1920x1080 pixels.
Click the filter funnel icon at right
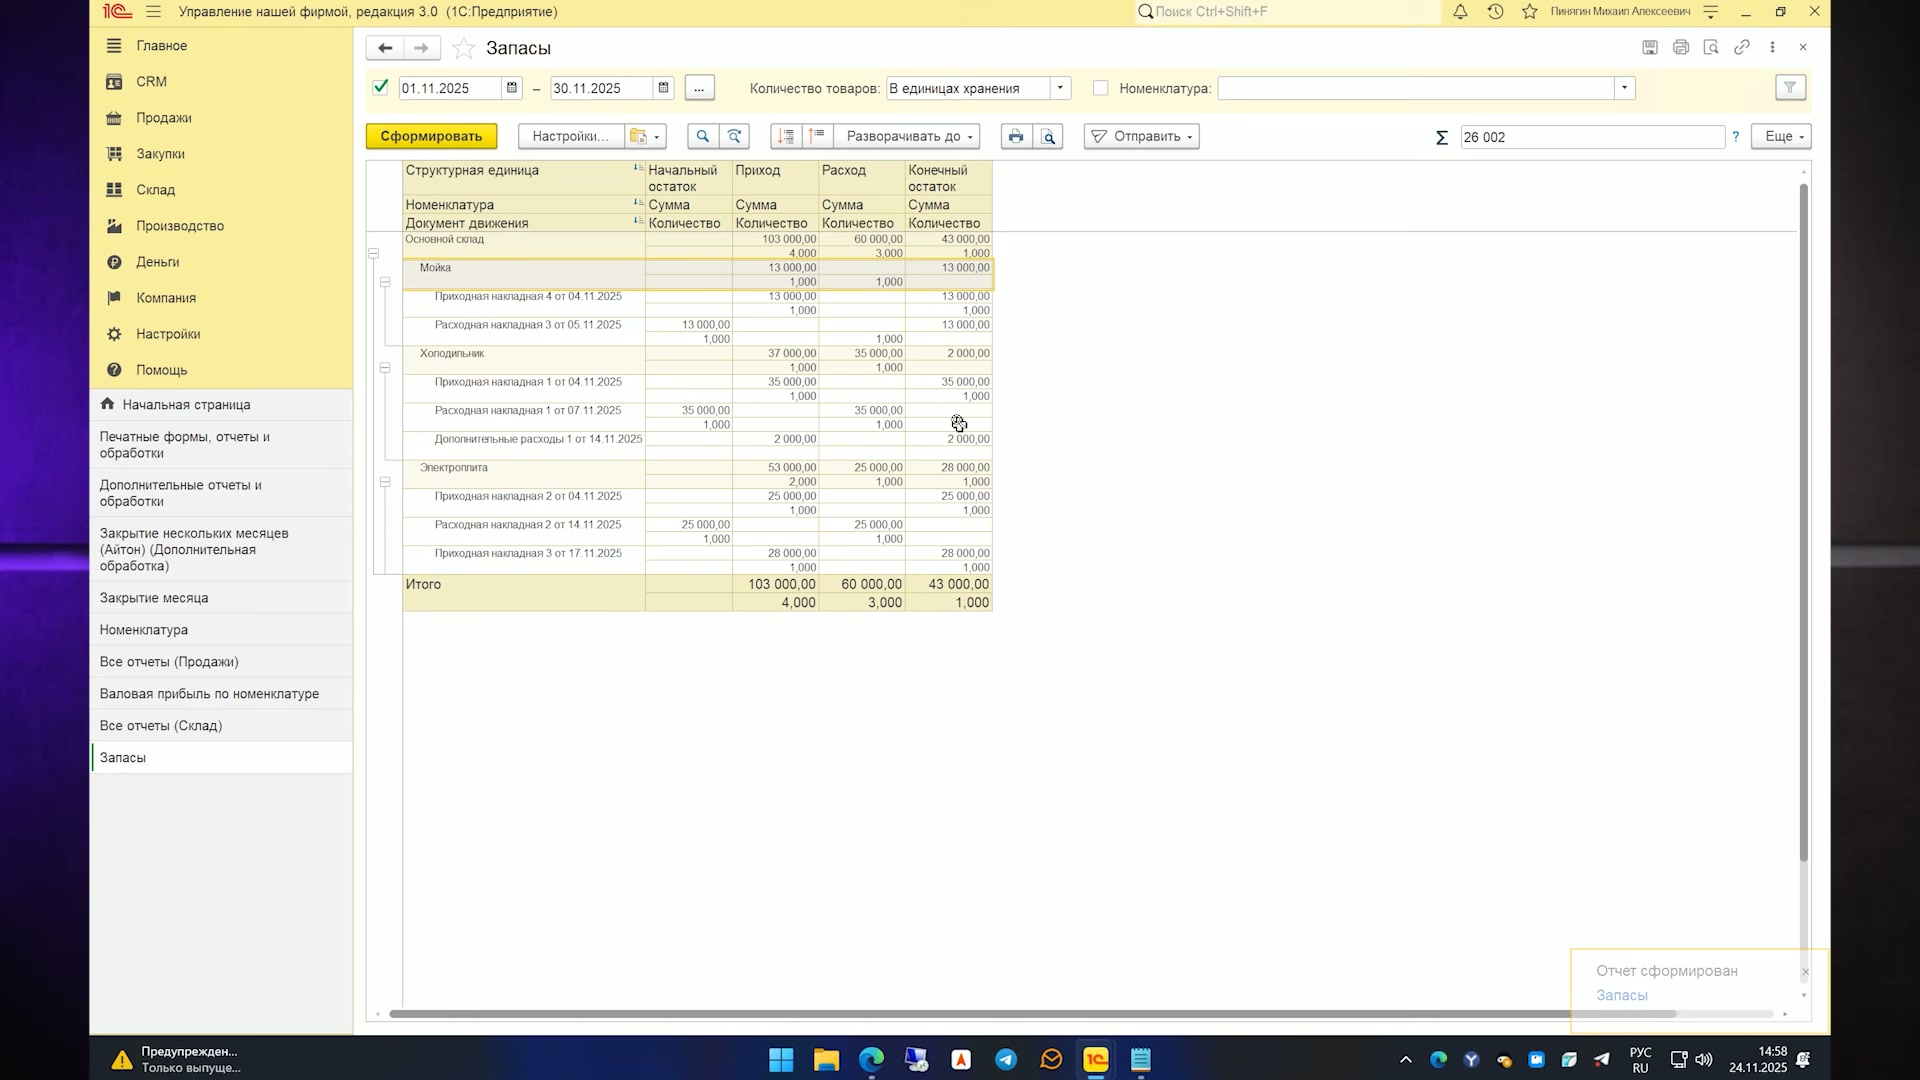[x=1790, y=88]
